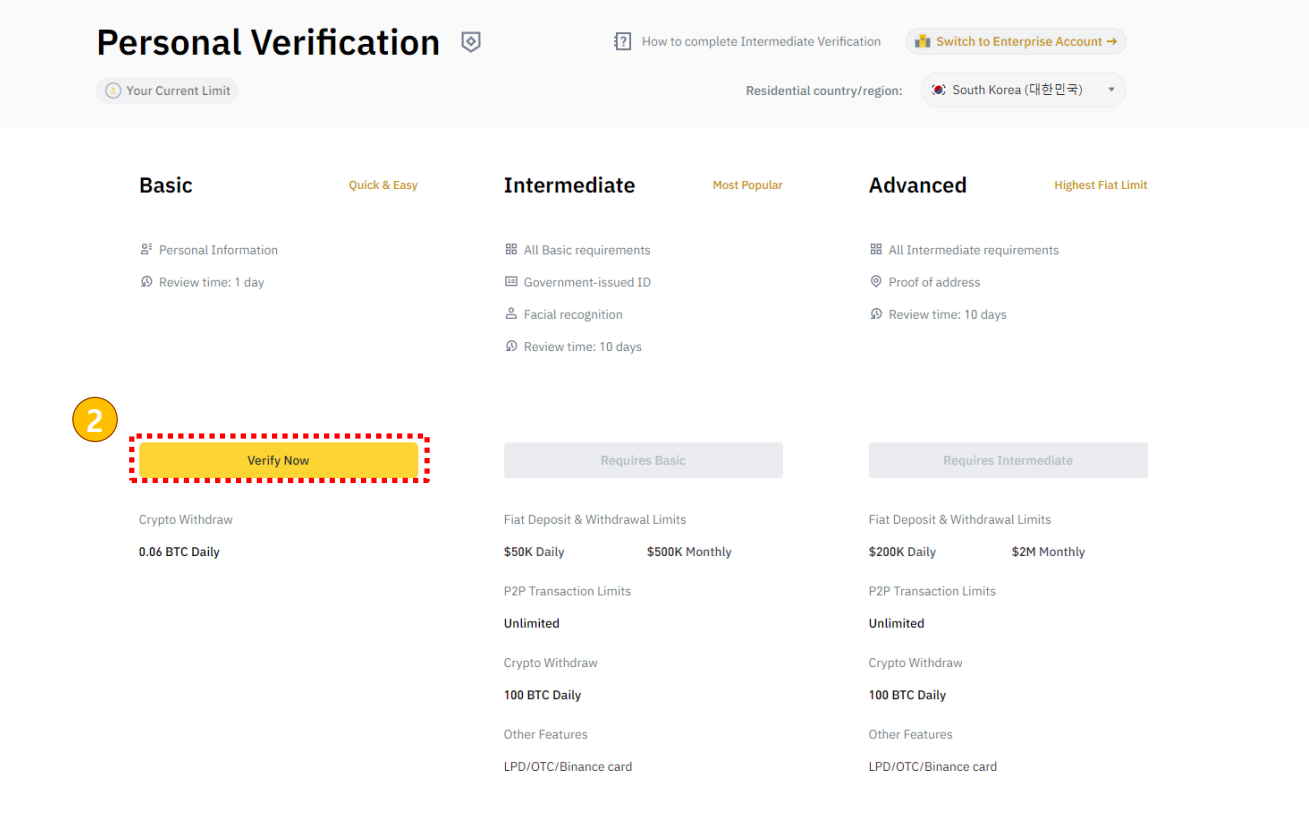Open How to complete Intermediate Verification link
This screenshot has height=830, width=1309.
pos(761,42)
